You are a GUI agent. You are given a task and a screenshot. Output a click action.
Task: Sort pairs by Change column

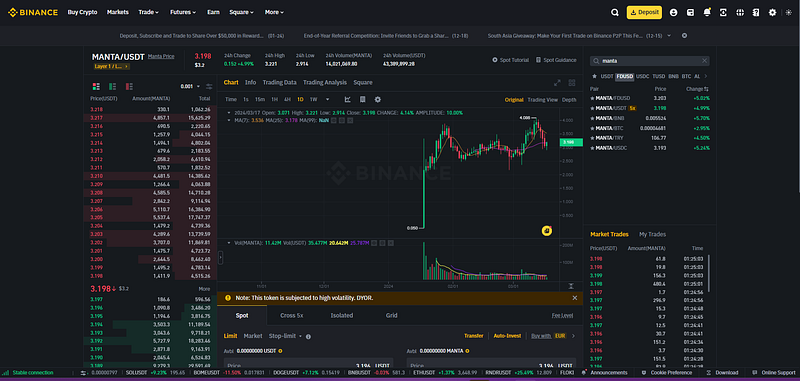coord(697,89)
